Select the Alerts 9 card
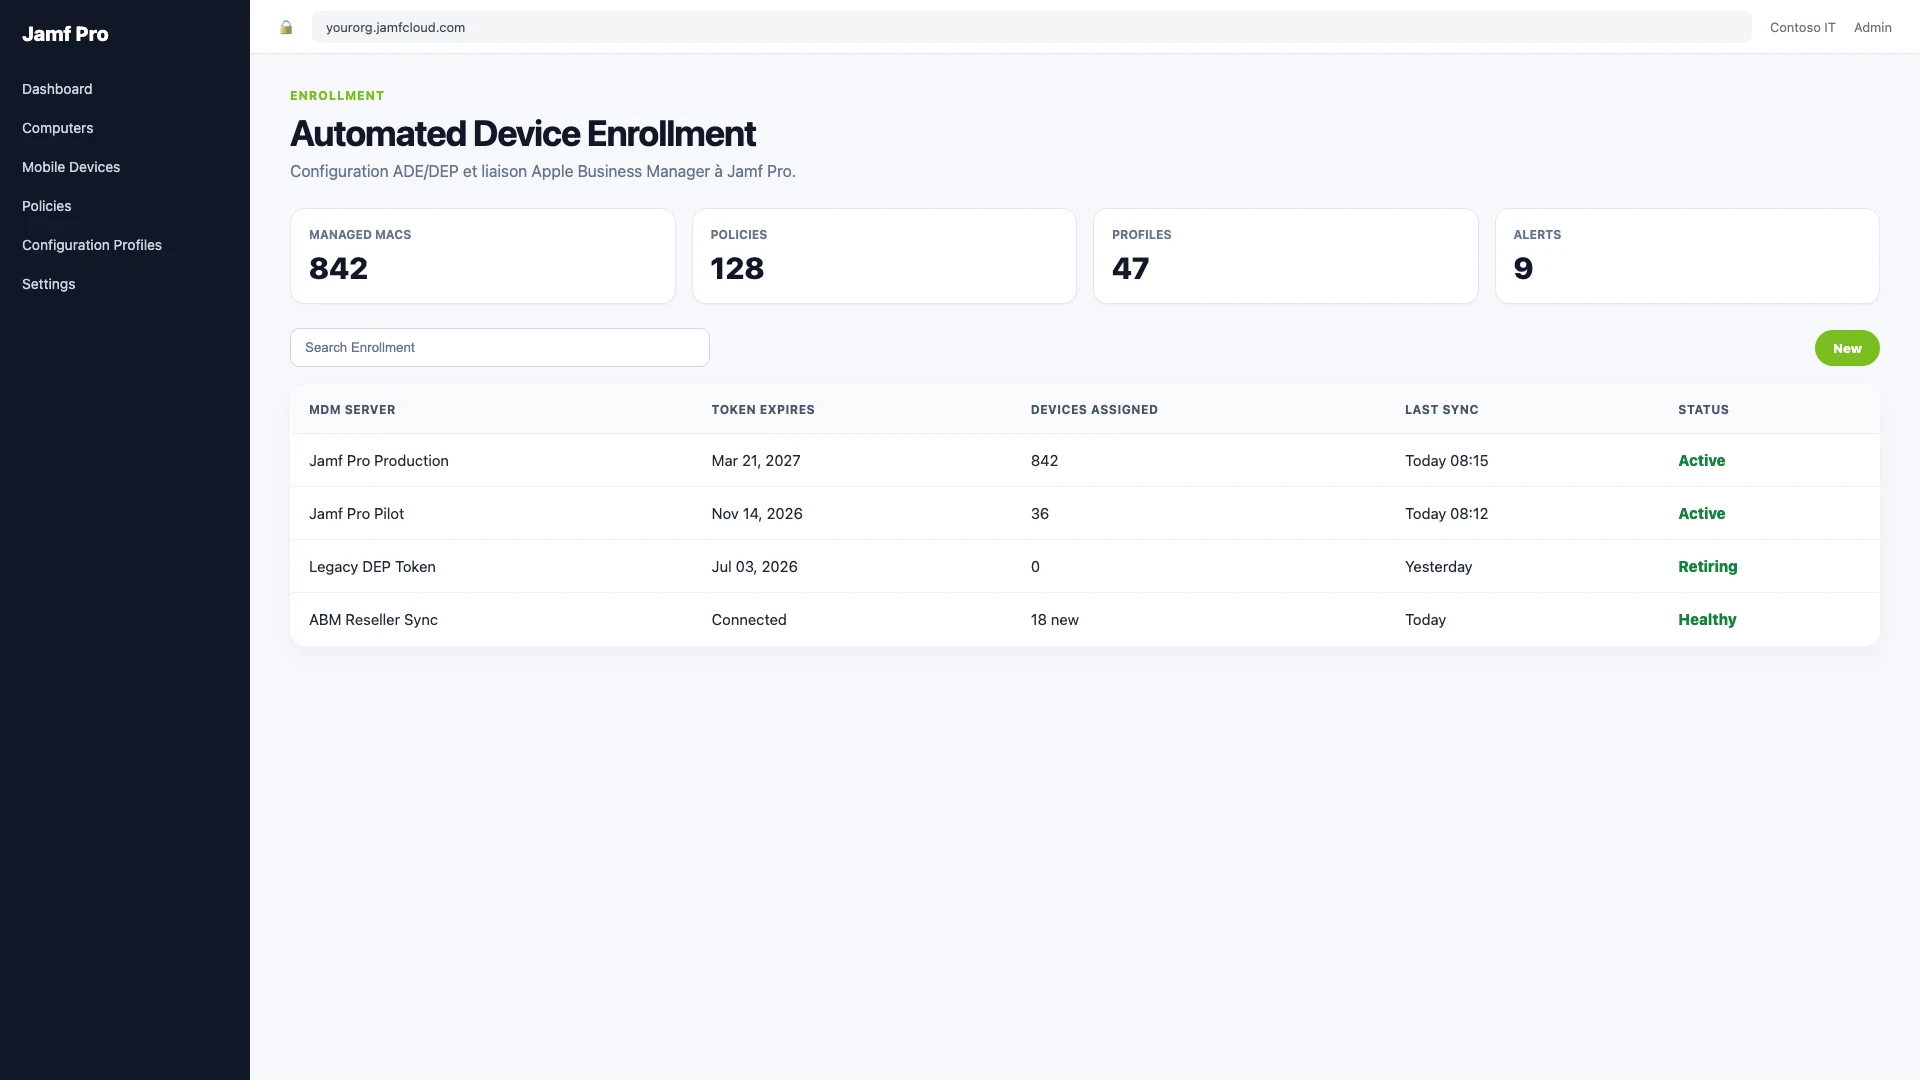Viewport: 1920px width, 1080px height. 1687,256
